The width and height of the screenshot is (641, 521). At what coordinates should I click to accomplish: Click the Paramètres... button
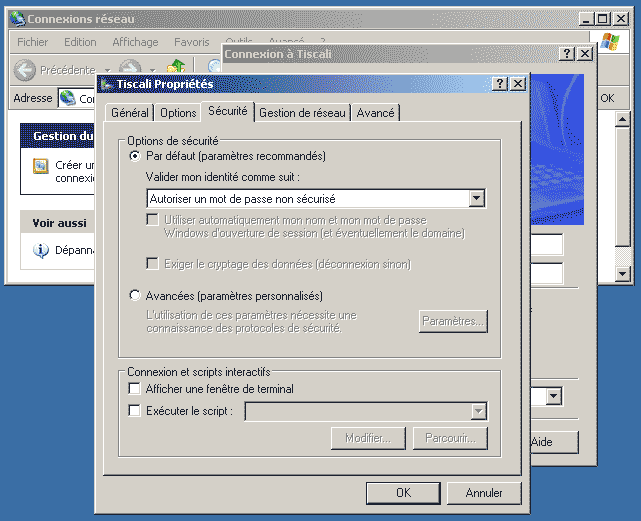coord(453,321)
